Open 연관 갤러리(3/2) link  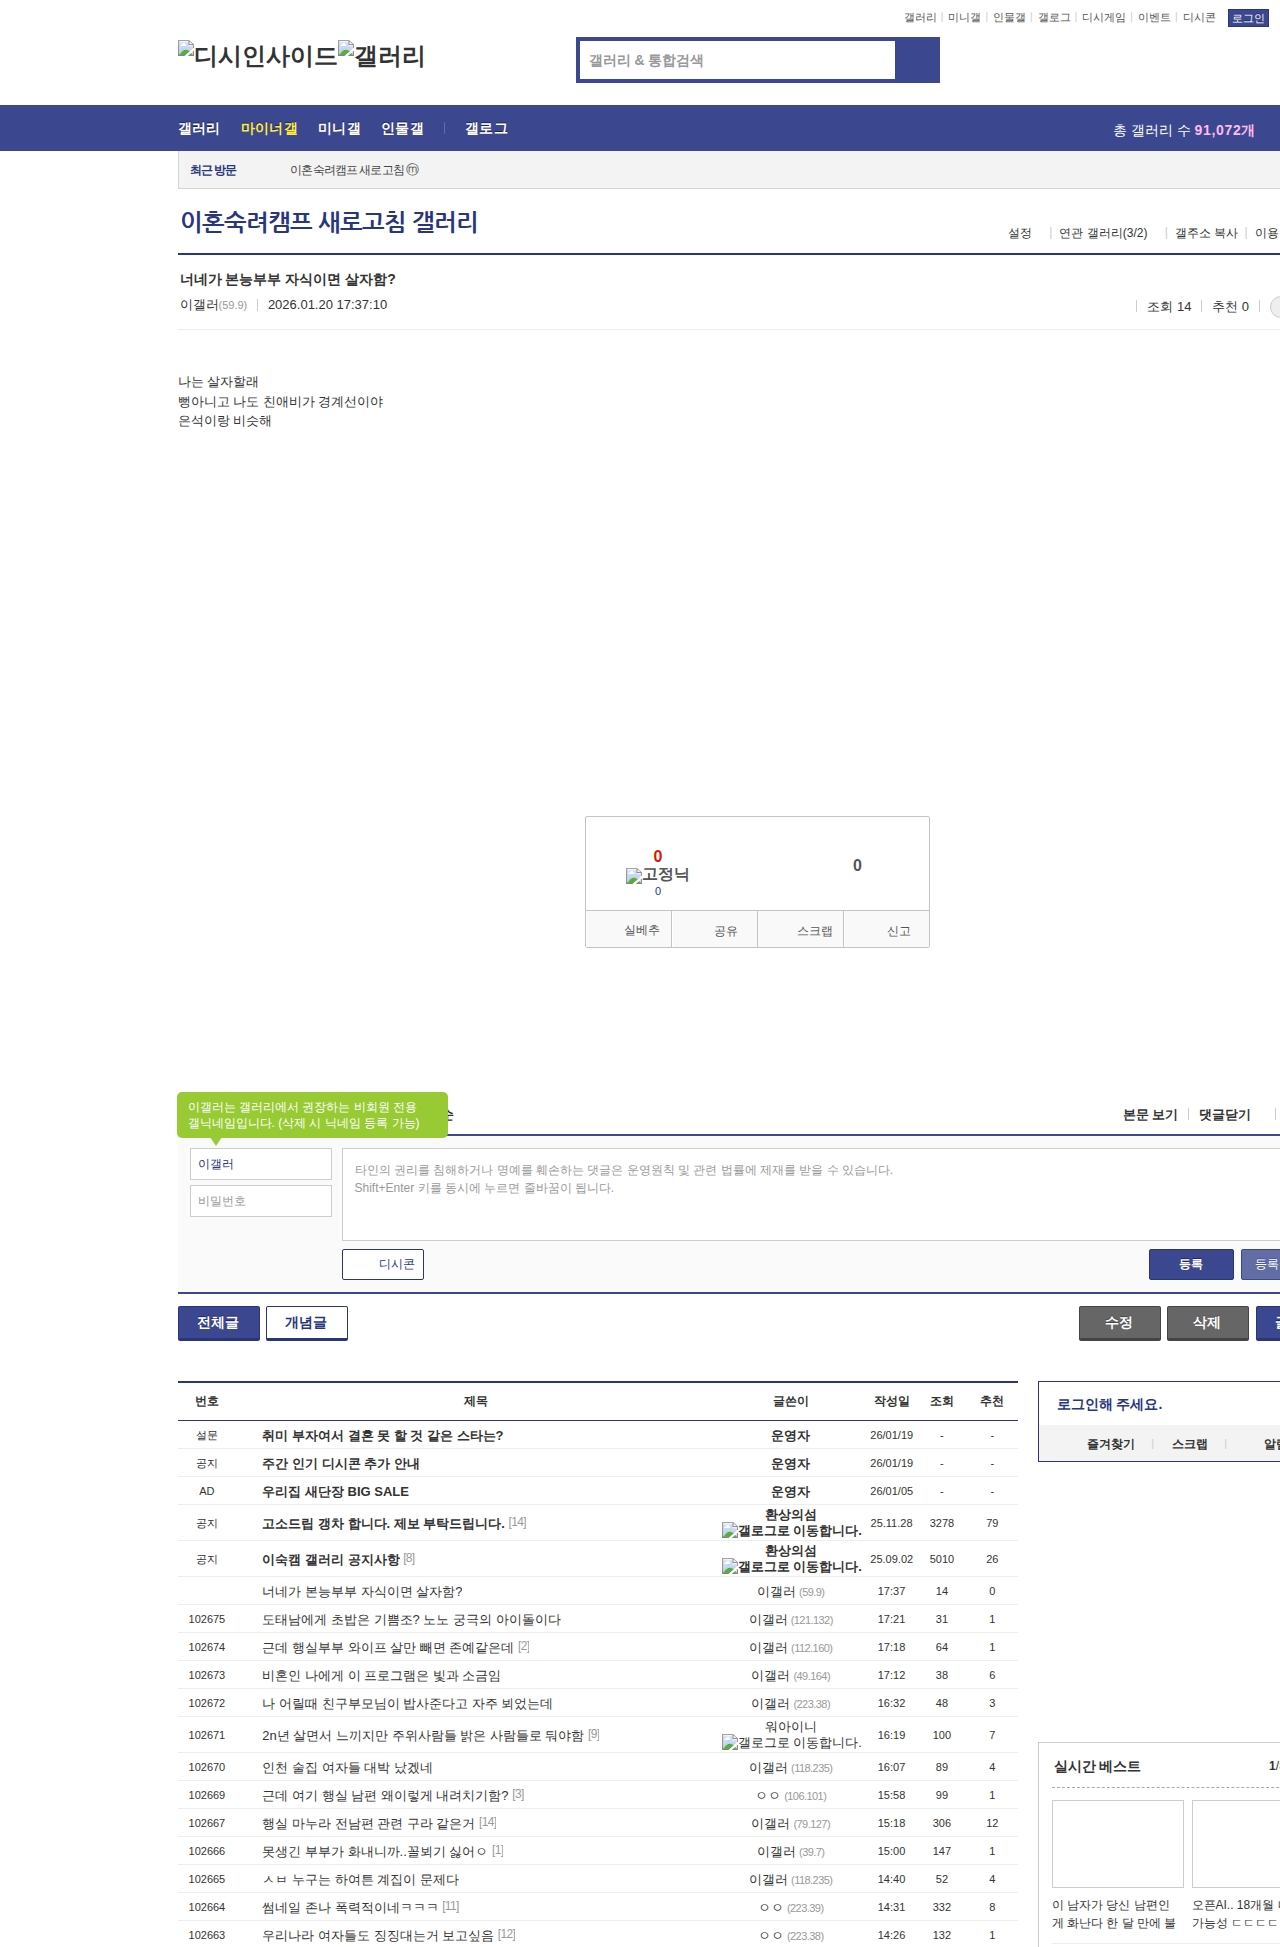click(1103, 233)
